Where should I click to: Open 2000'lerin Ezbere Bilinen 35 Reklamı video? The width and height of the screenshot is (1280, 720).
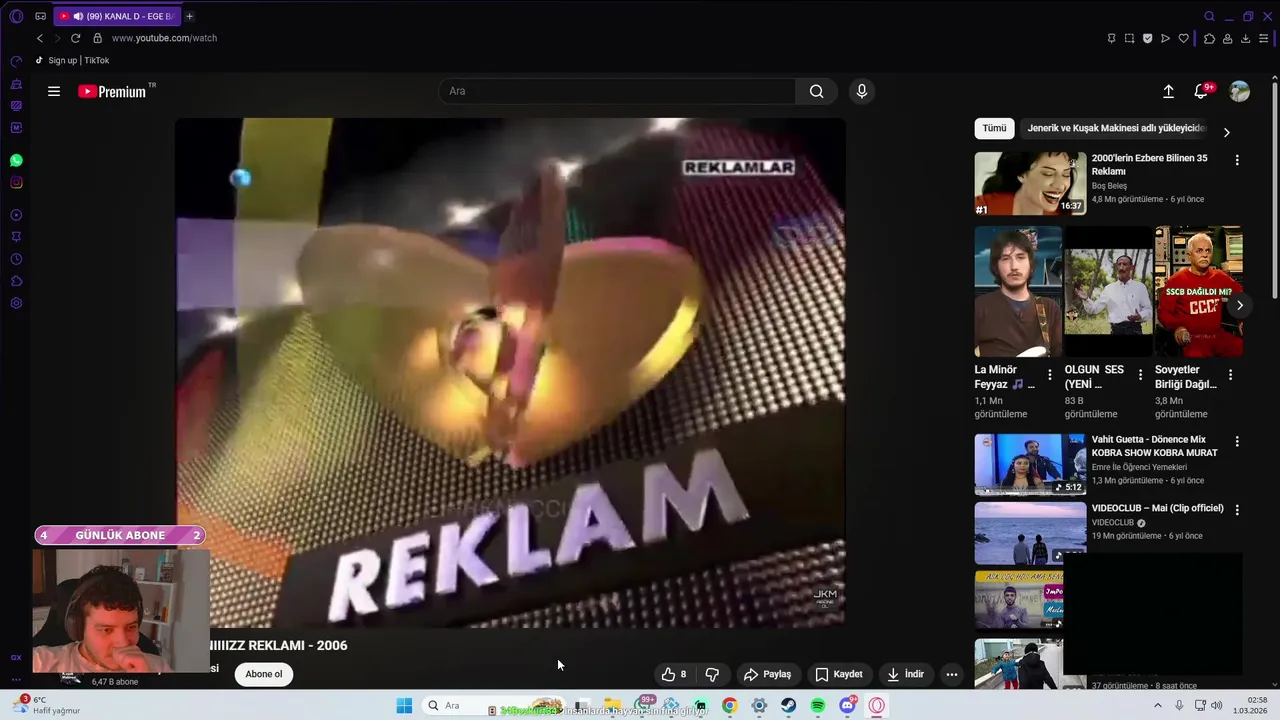pos(1149,165)
